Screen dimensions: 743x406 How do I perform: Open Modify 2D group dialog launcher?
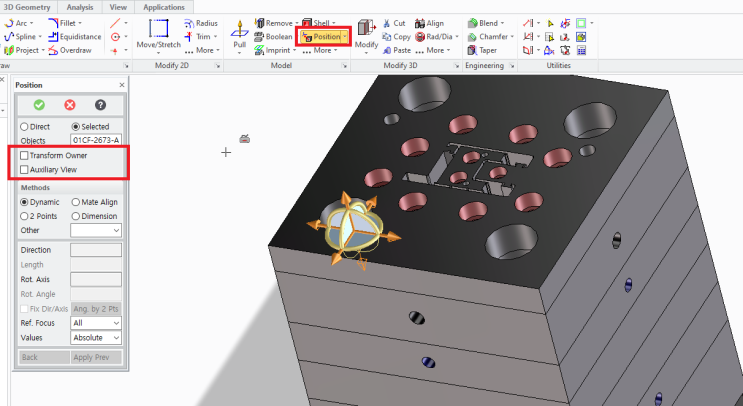point(217,66)
